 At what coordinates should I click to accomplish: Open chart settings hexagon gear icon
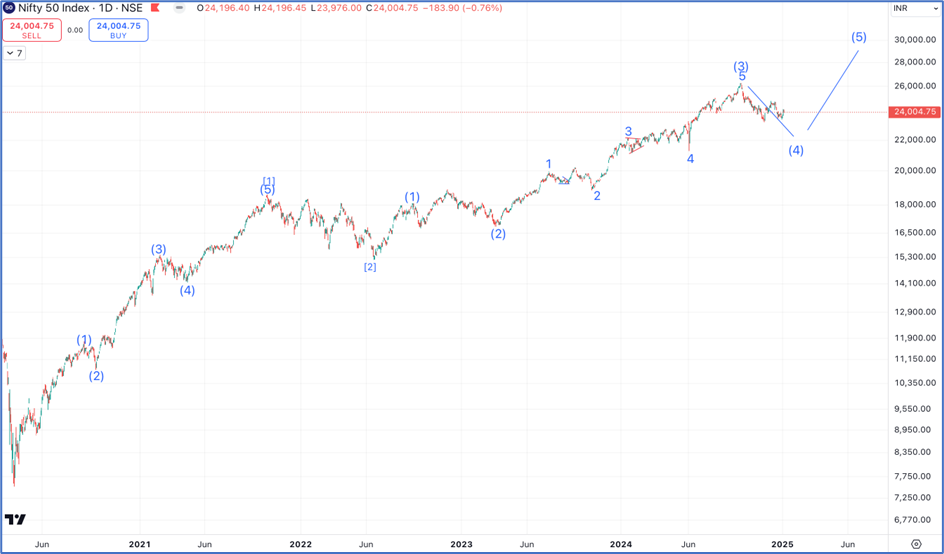[916, 544]
